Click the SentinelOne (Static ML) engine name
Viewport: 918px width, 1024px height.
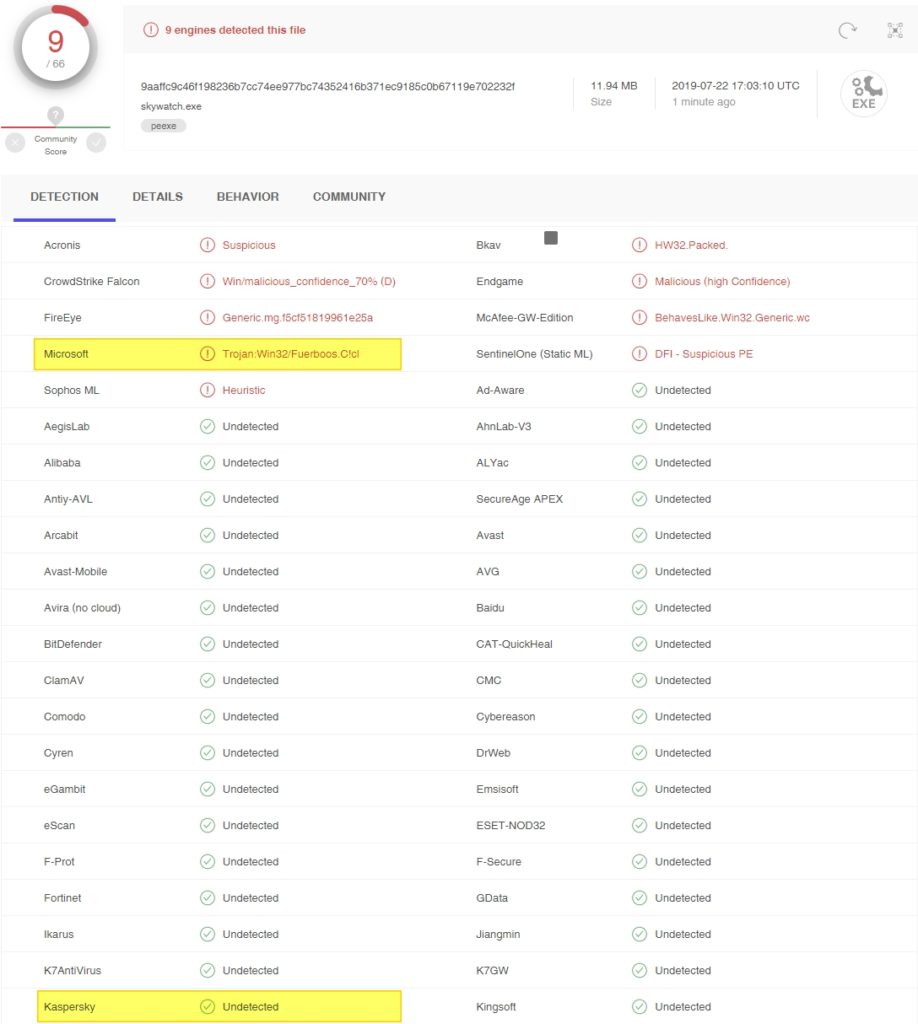coord(534,354)
